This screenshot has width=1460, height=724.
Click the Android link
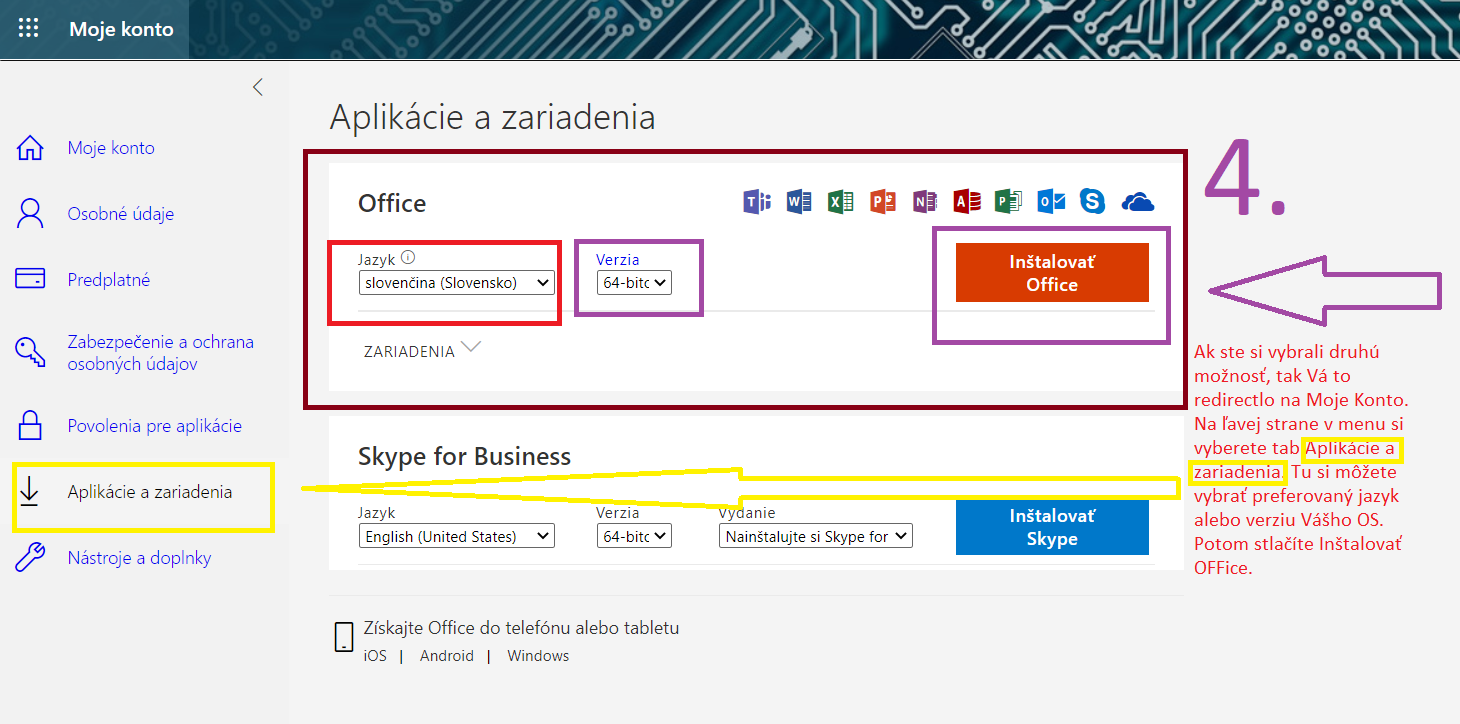point(447,656)
